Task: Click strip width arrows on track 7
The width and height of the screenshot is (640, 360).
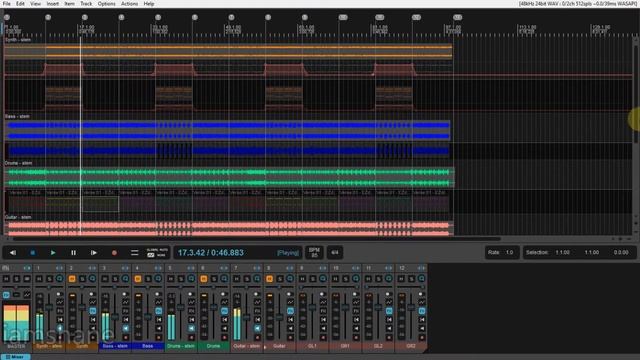Action: pos(257,268)
